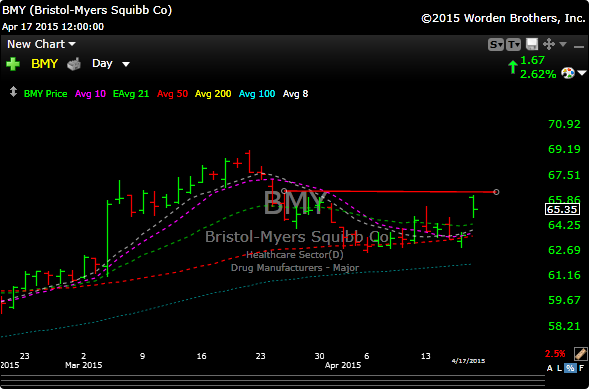The height and width of the screenshot is (389, 589).
Task: Click the 1.67 net change value
Action: click(532, 60)
